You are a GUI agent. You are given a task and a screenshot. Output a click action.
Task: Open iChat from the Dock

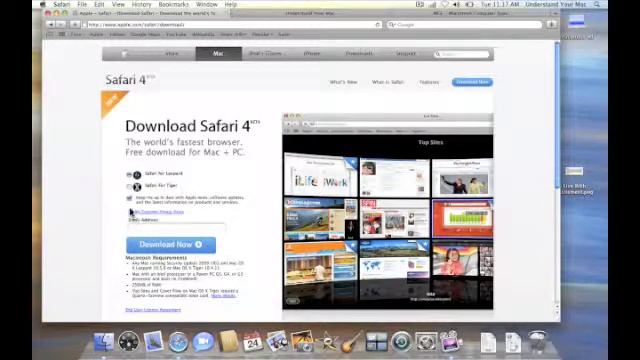[203, 341]
